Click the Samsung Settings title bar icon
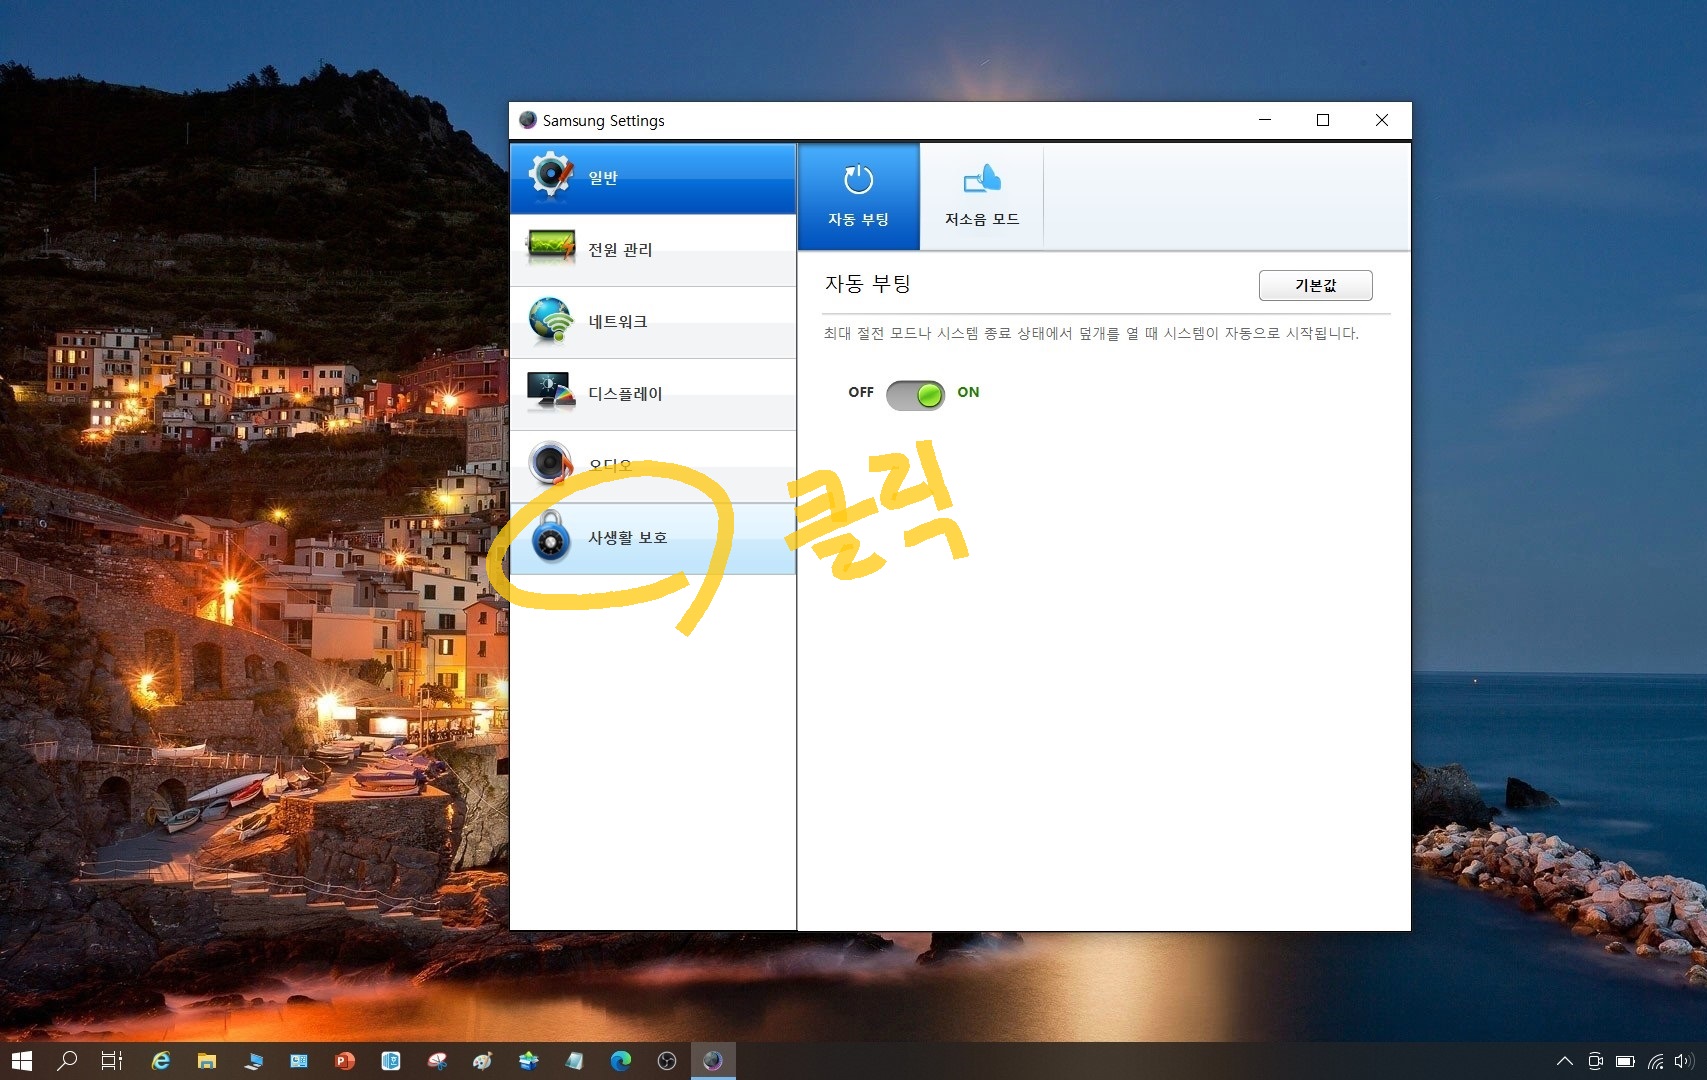The width and height of the screenshot is (1707, 1080). tap(528, 120)
